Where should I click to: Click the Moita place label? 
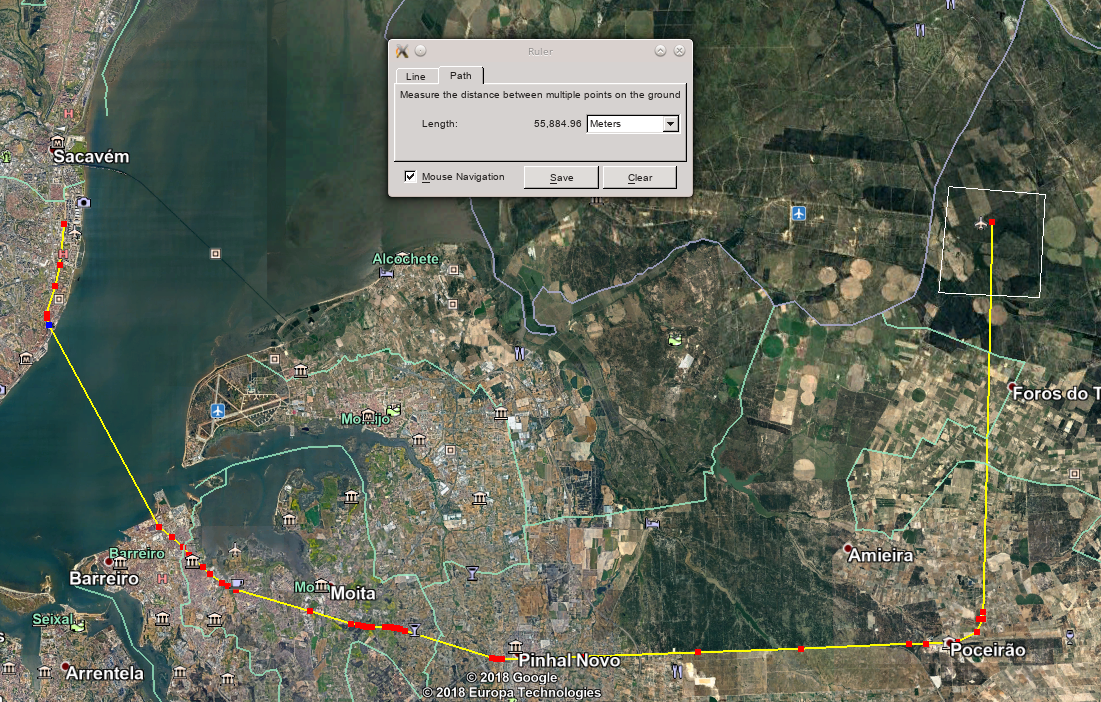[352, 593]
